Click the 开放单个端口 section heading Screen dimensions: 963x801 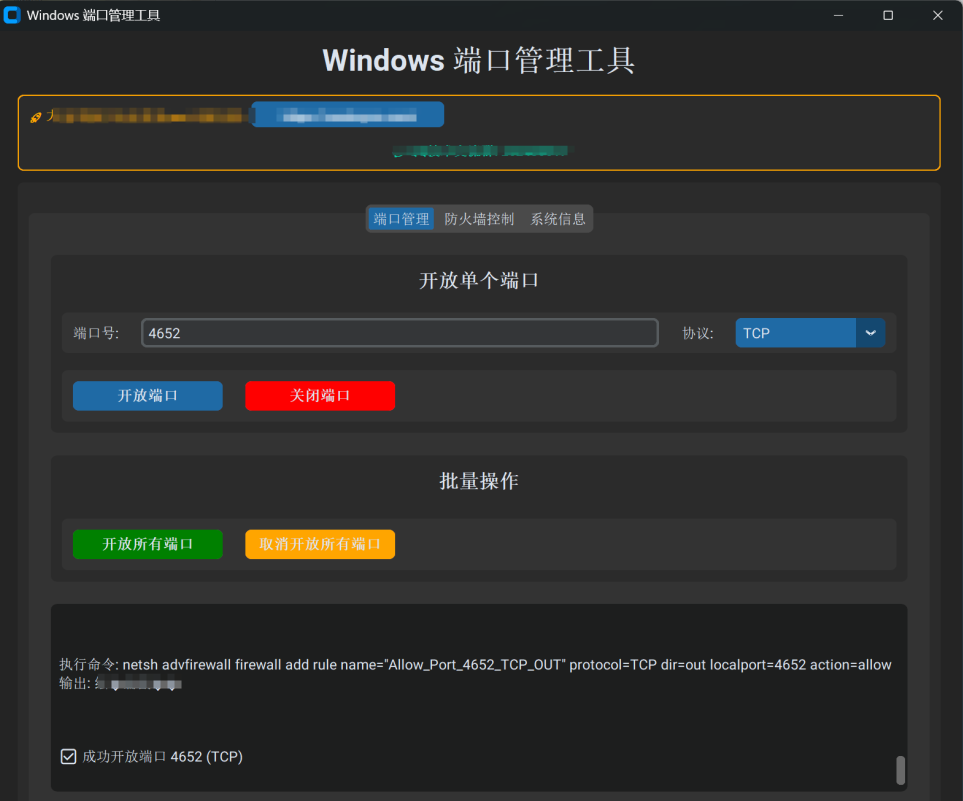pyautogui.click(x=478, y=281)
